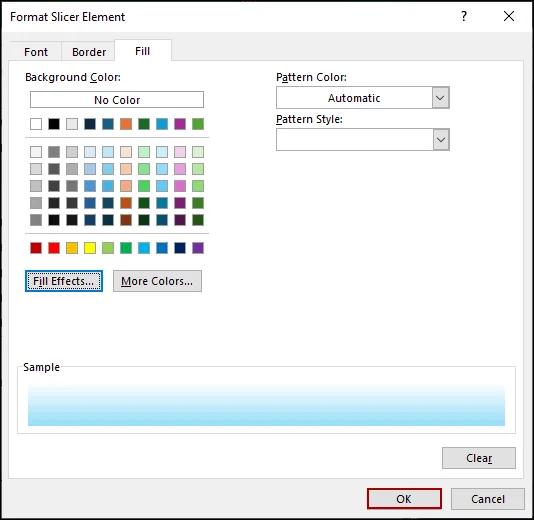Pick the white swatch in the top theme row

pyautogui.click(x=36, y=124)
